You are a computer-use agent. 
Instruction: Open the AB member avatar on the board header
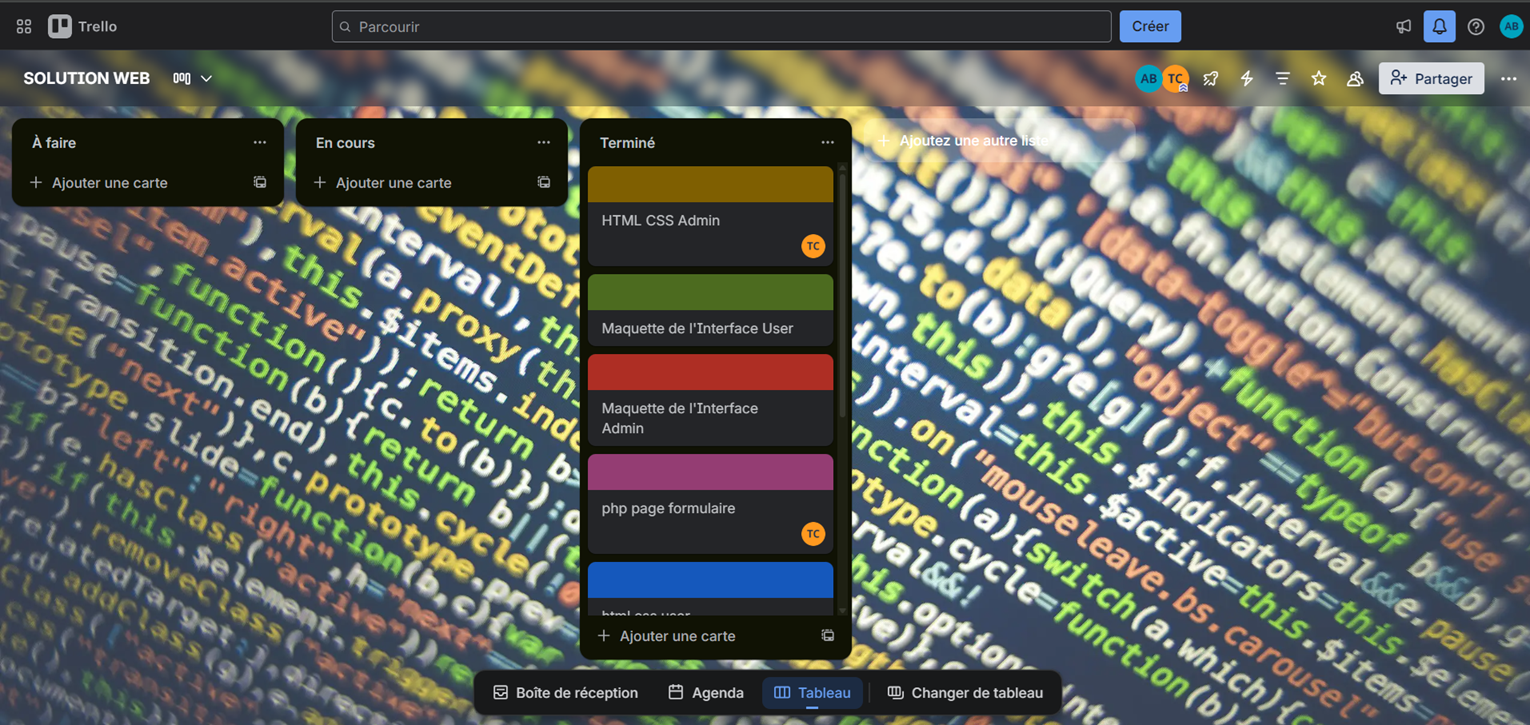click(x=1148, y=78)
